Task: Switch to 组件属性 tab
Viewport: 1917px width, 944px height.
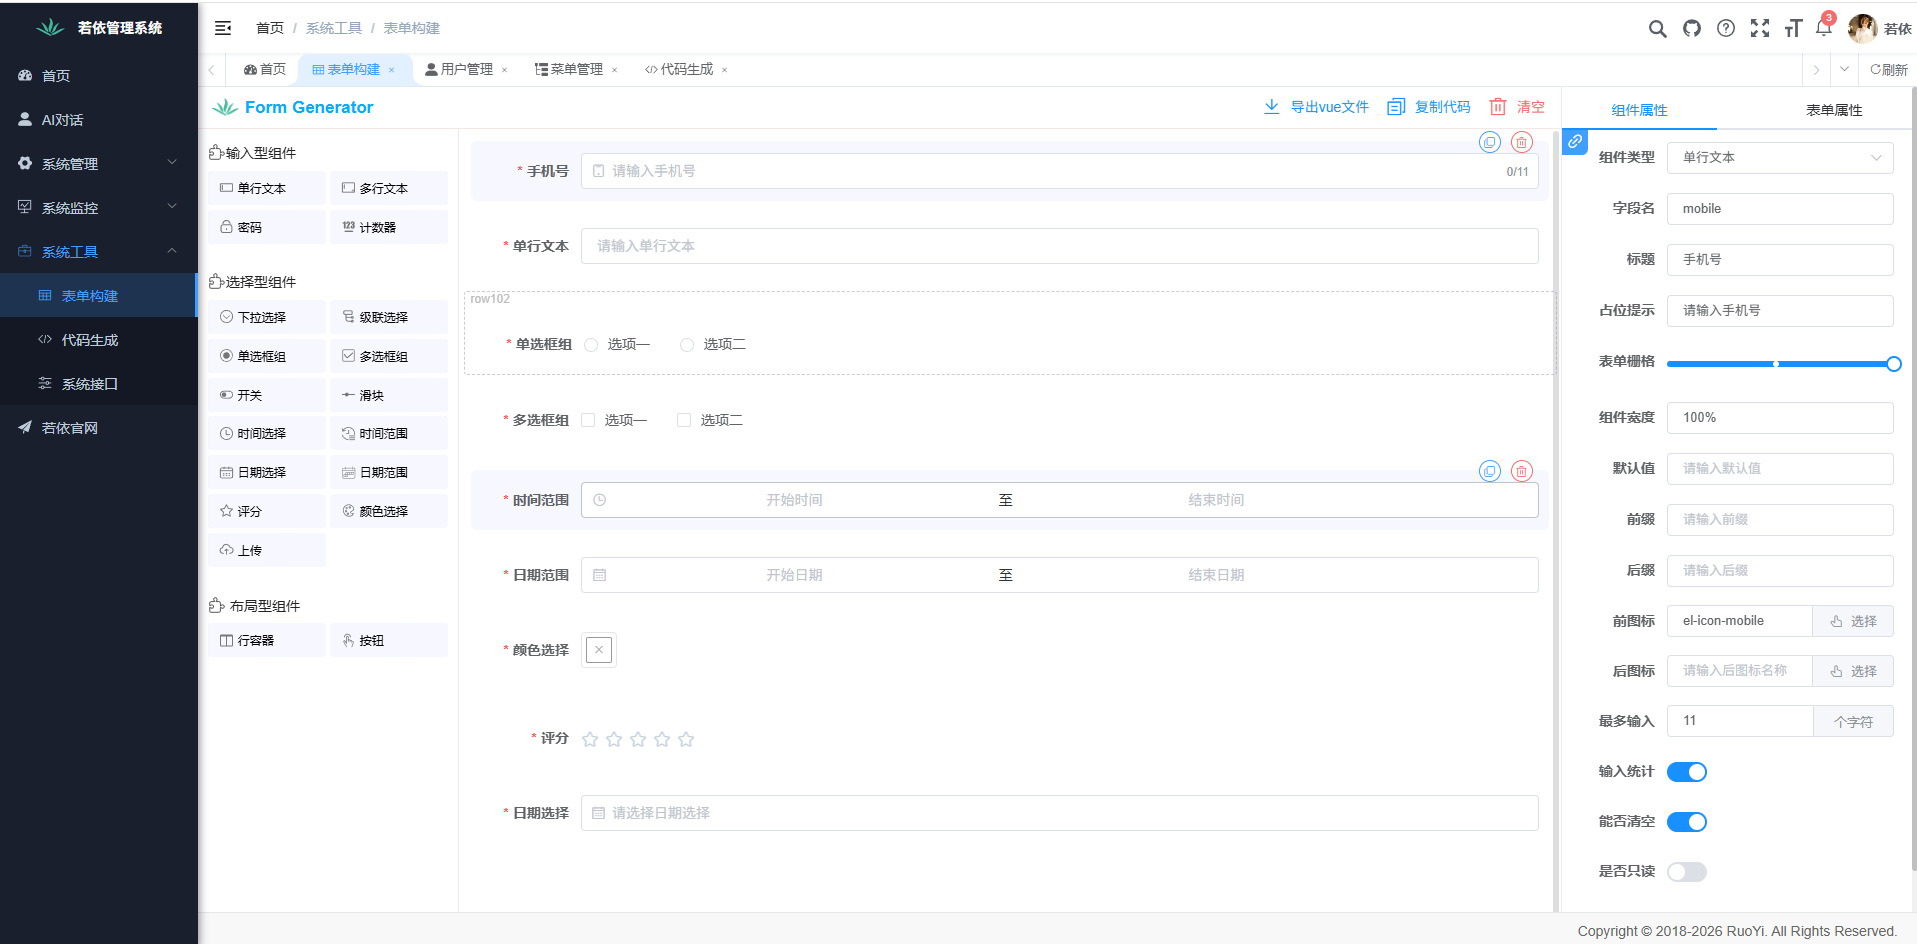Action: (1639, 110)
